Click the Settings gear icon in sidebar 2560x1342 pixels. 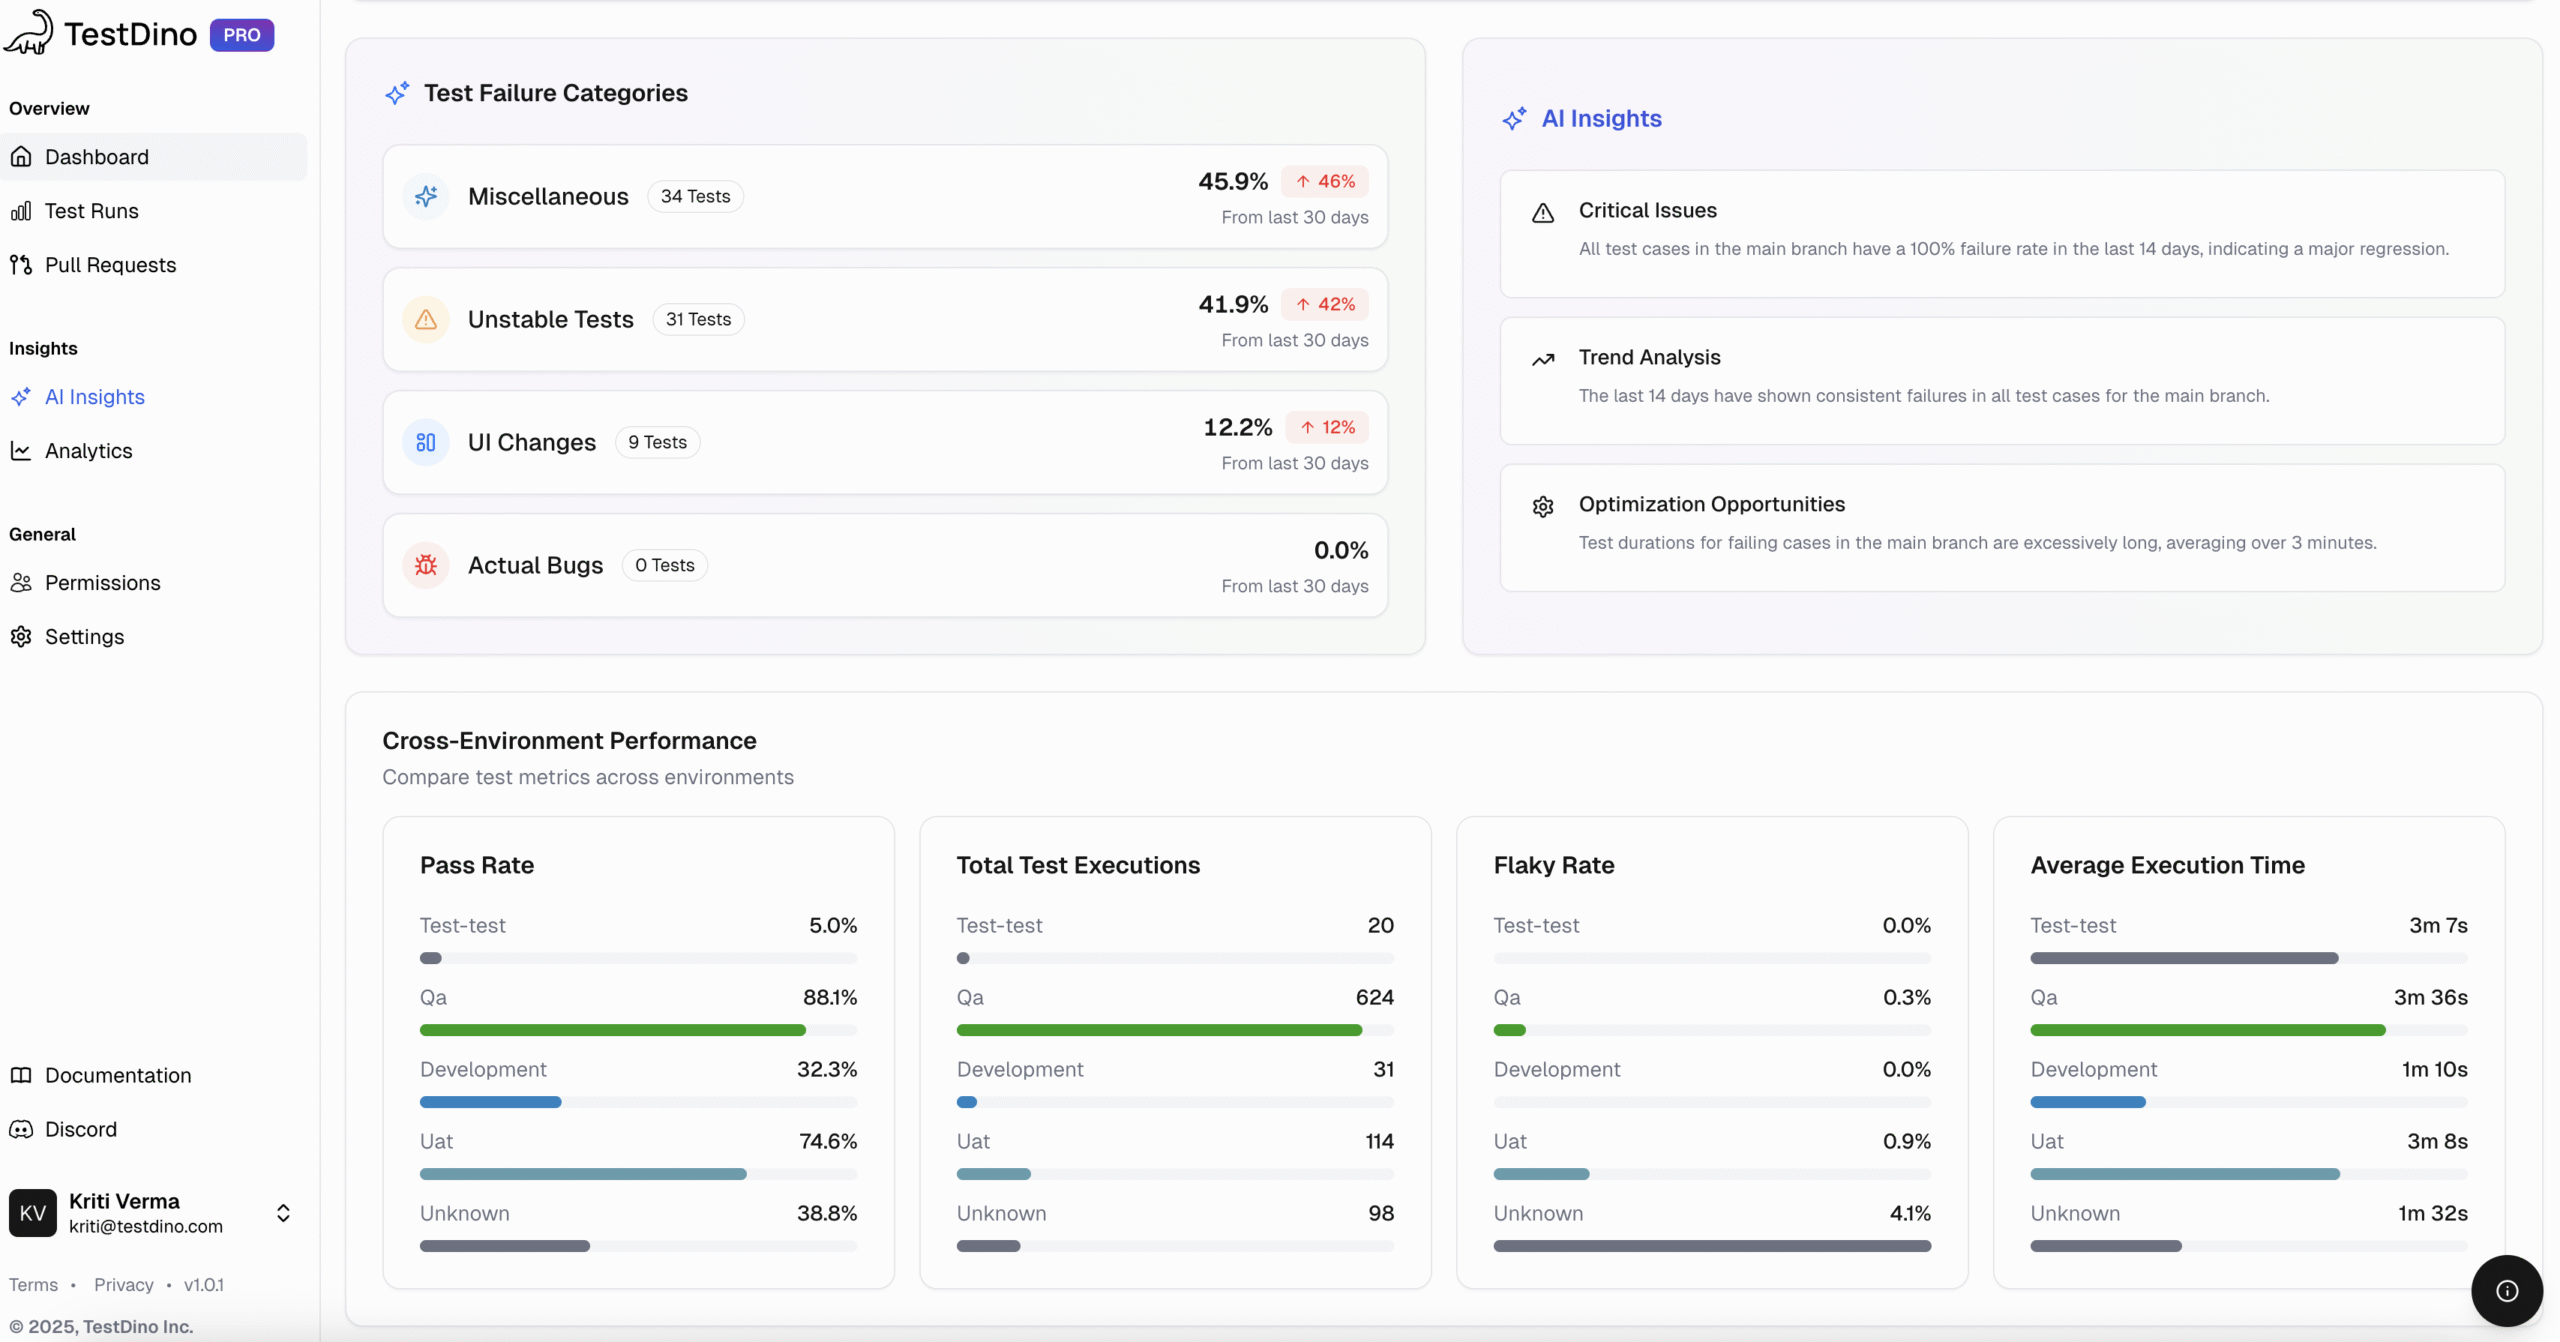21,636
